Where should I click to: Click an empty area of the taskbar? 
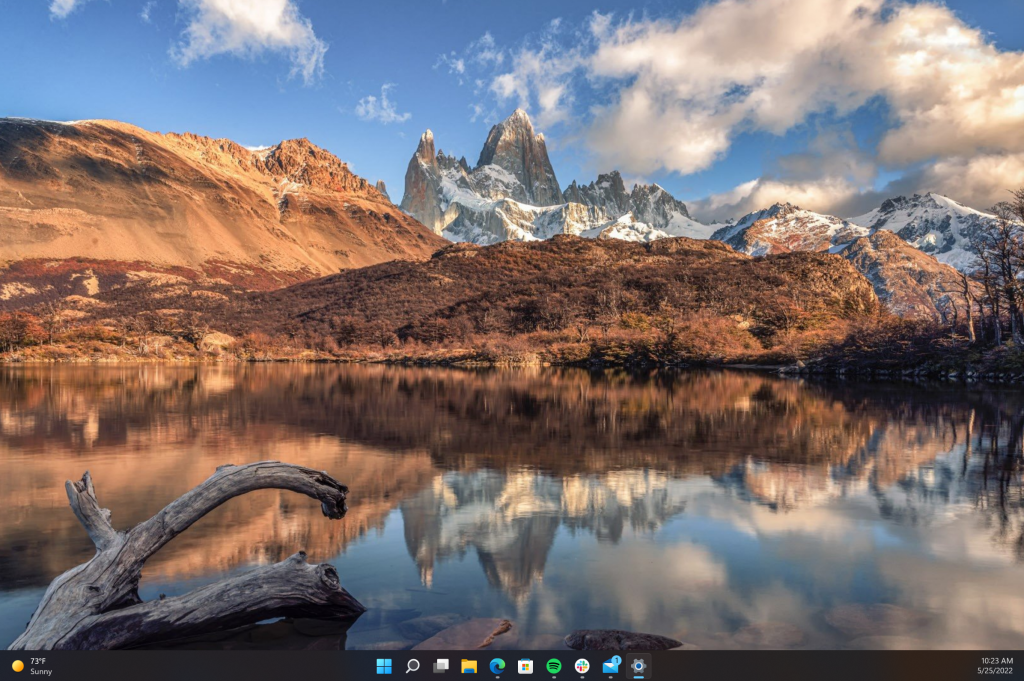coord(816,666)
